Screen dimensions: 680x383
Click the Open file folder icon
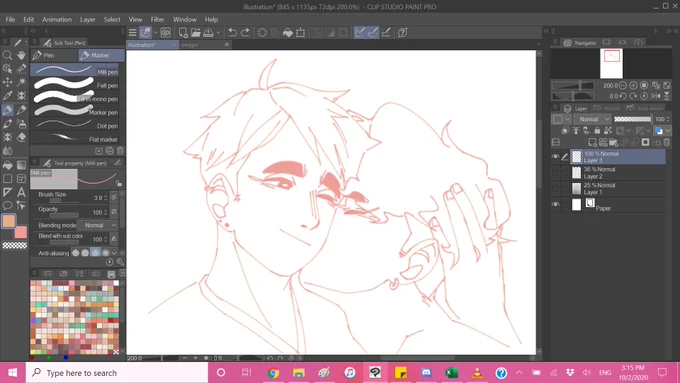click(x=196, y=33)
